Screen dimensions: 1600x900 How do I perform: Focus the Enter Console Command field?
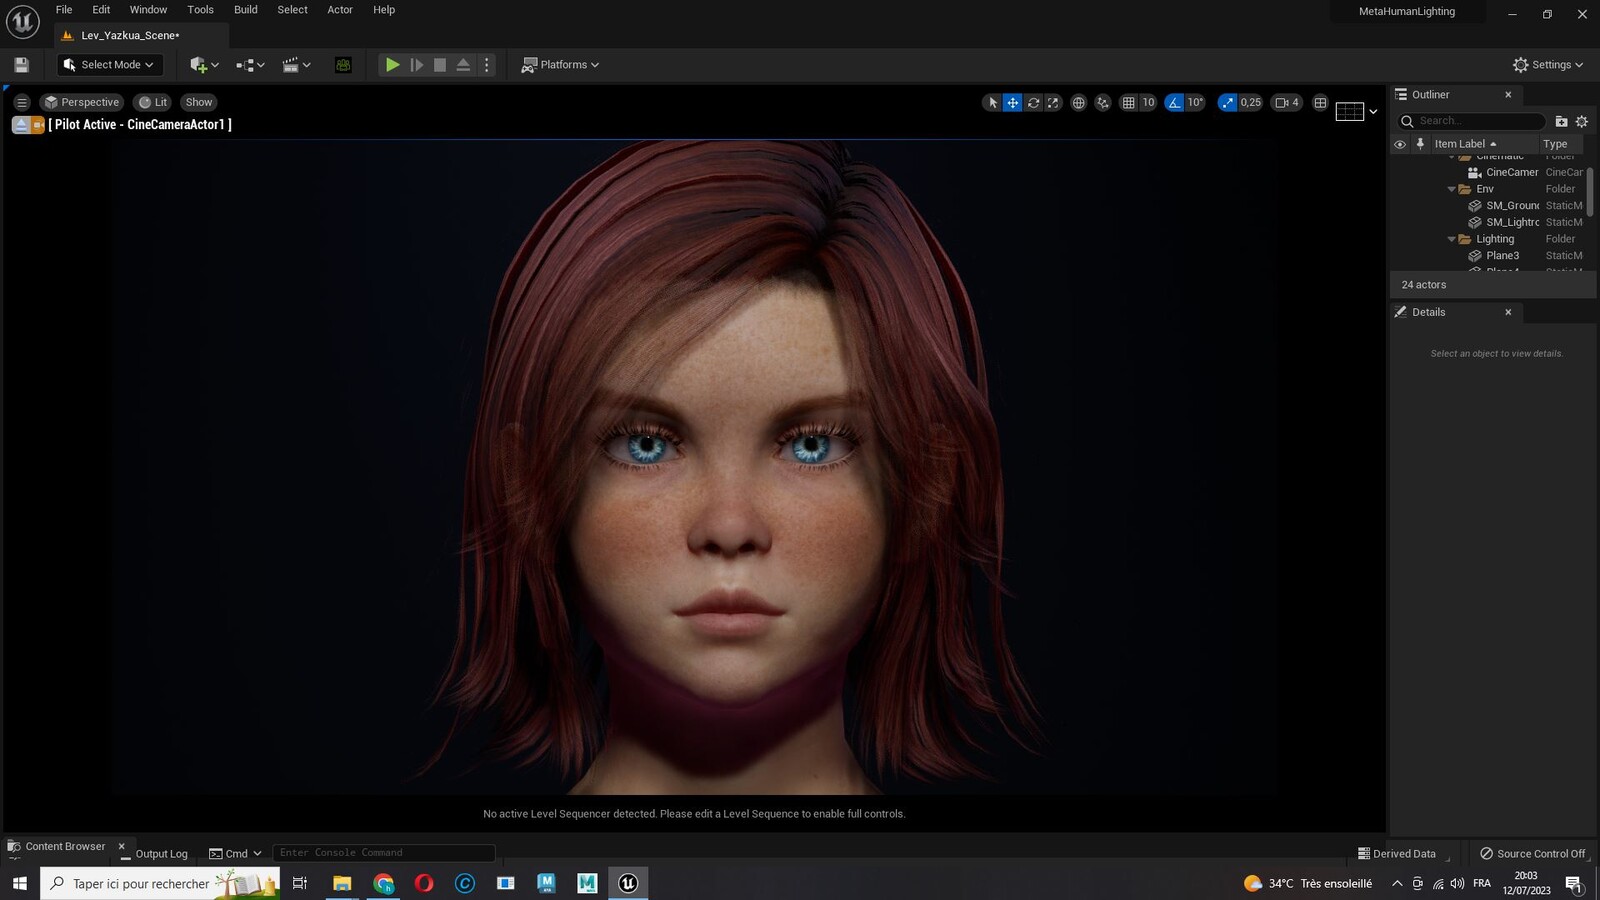pos(384,853)
